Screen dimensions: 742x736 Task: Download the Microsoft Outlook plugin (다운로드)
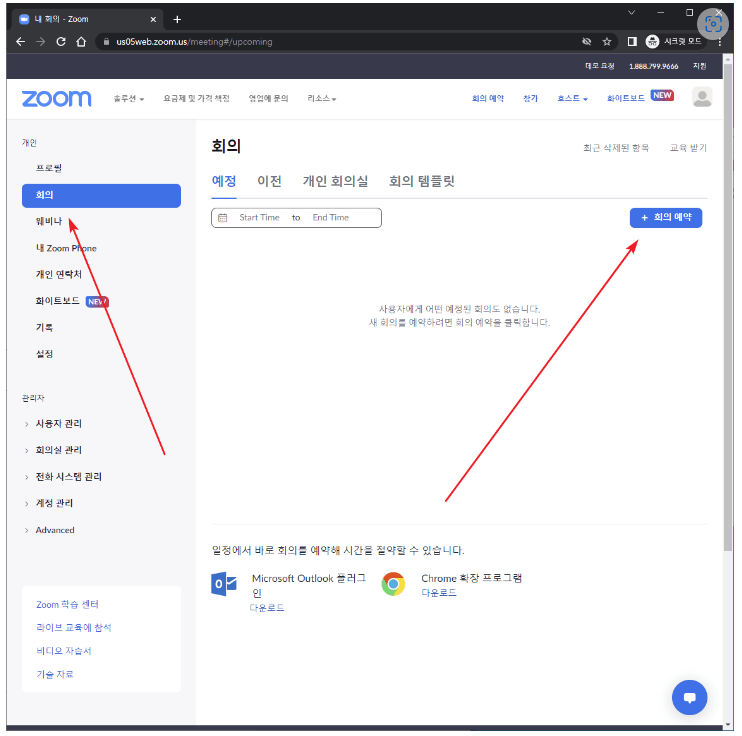tap(267, 608)
